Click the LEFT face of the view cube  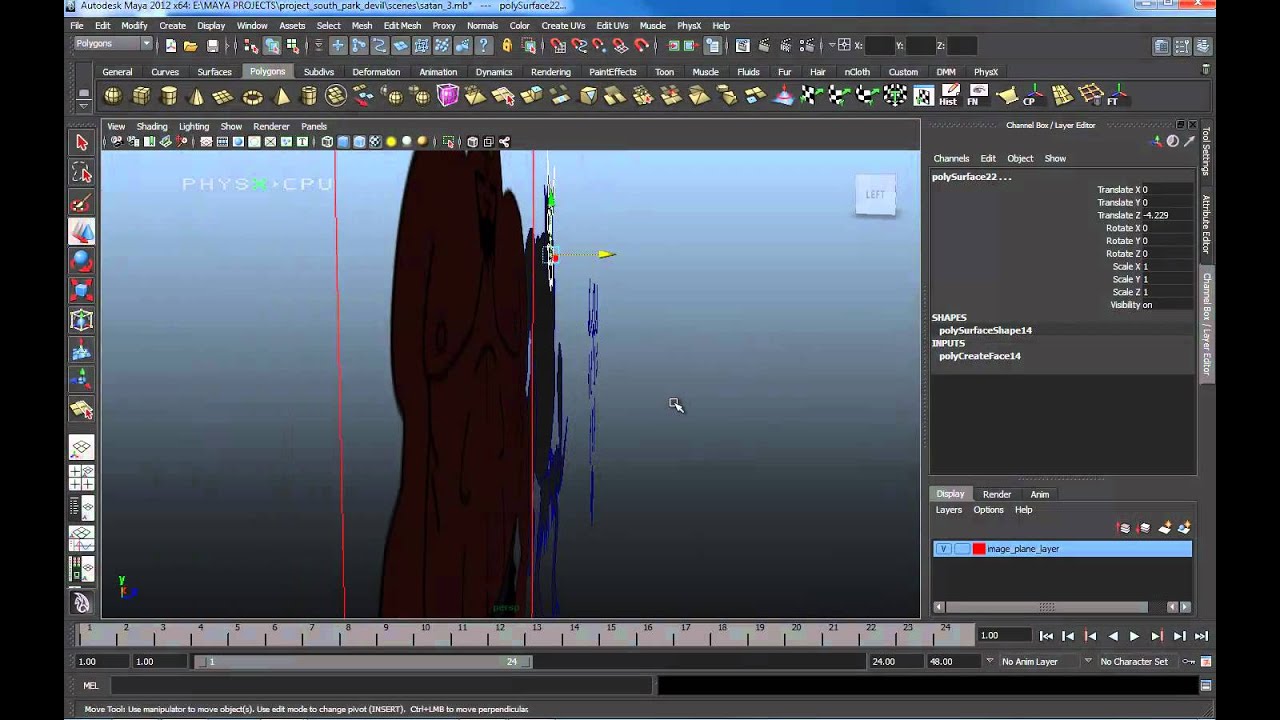(x=875, y=195)
